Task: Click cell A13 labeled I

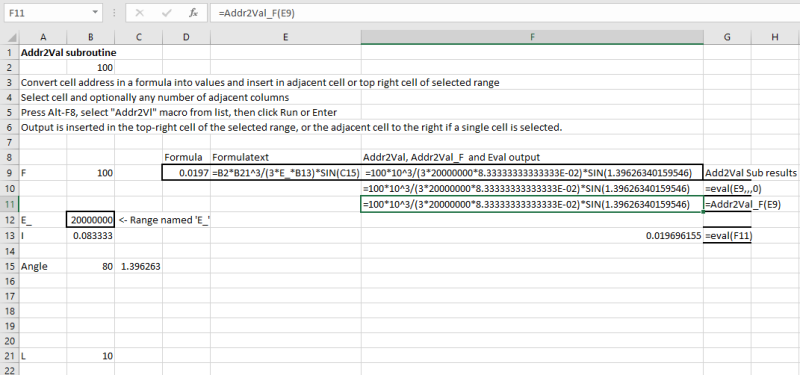Action: [x=43, y=236]
